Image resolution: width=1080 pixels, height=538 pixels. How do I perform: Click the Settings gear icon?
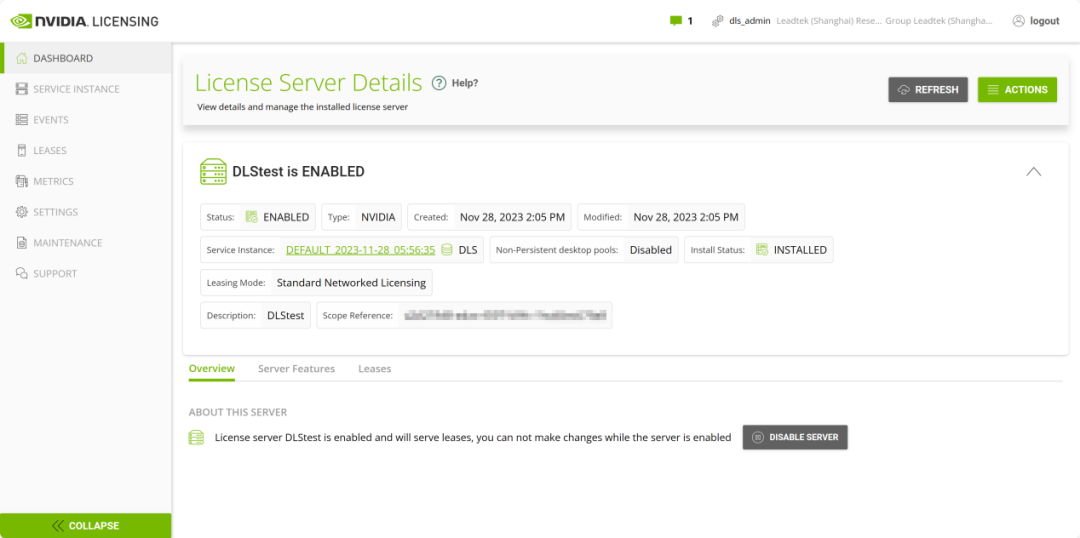(x=21, y=212)
